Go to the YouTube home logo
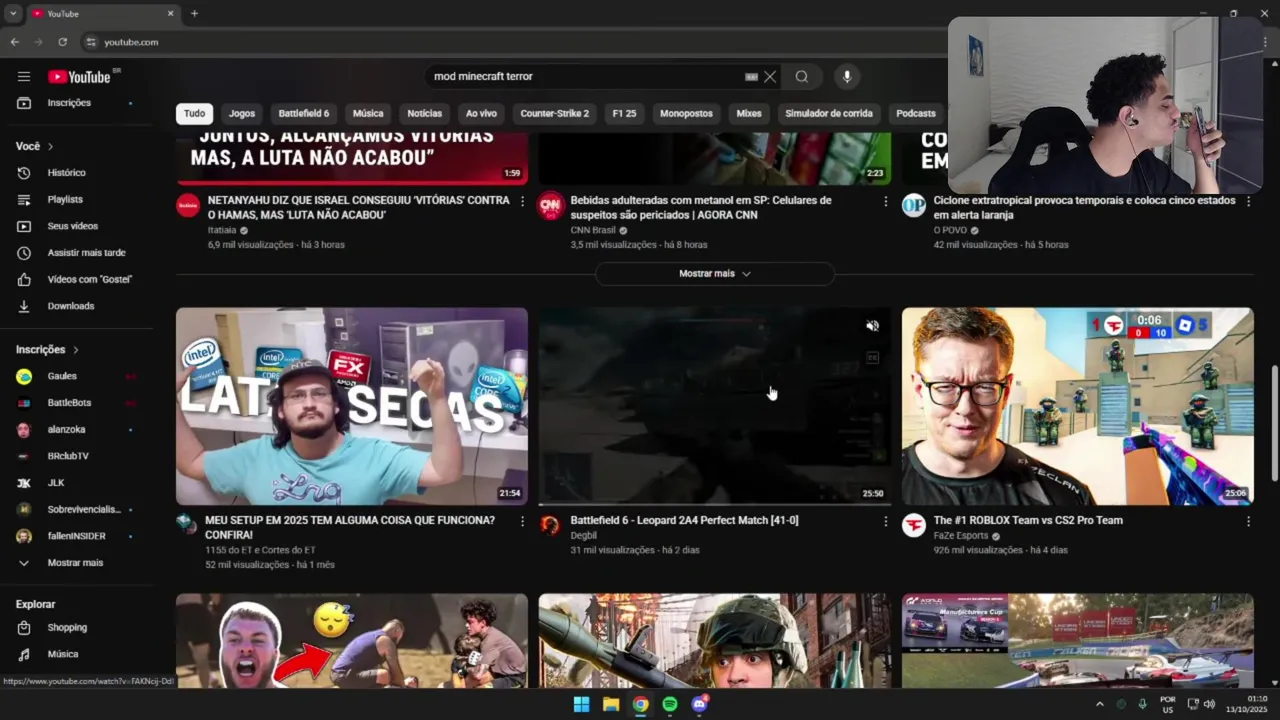 click(79, 77)
